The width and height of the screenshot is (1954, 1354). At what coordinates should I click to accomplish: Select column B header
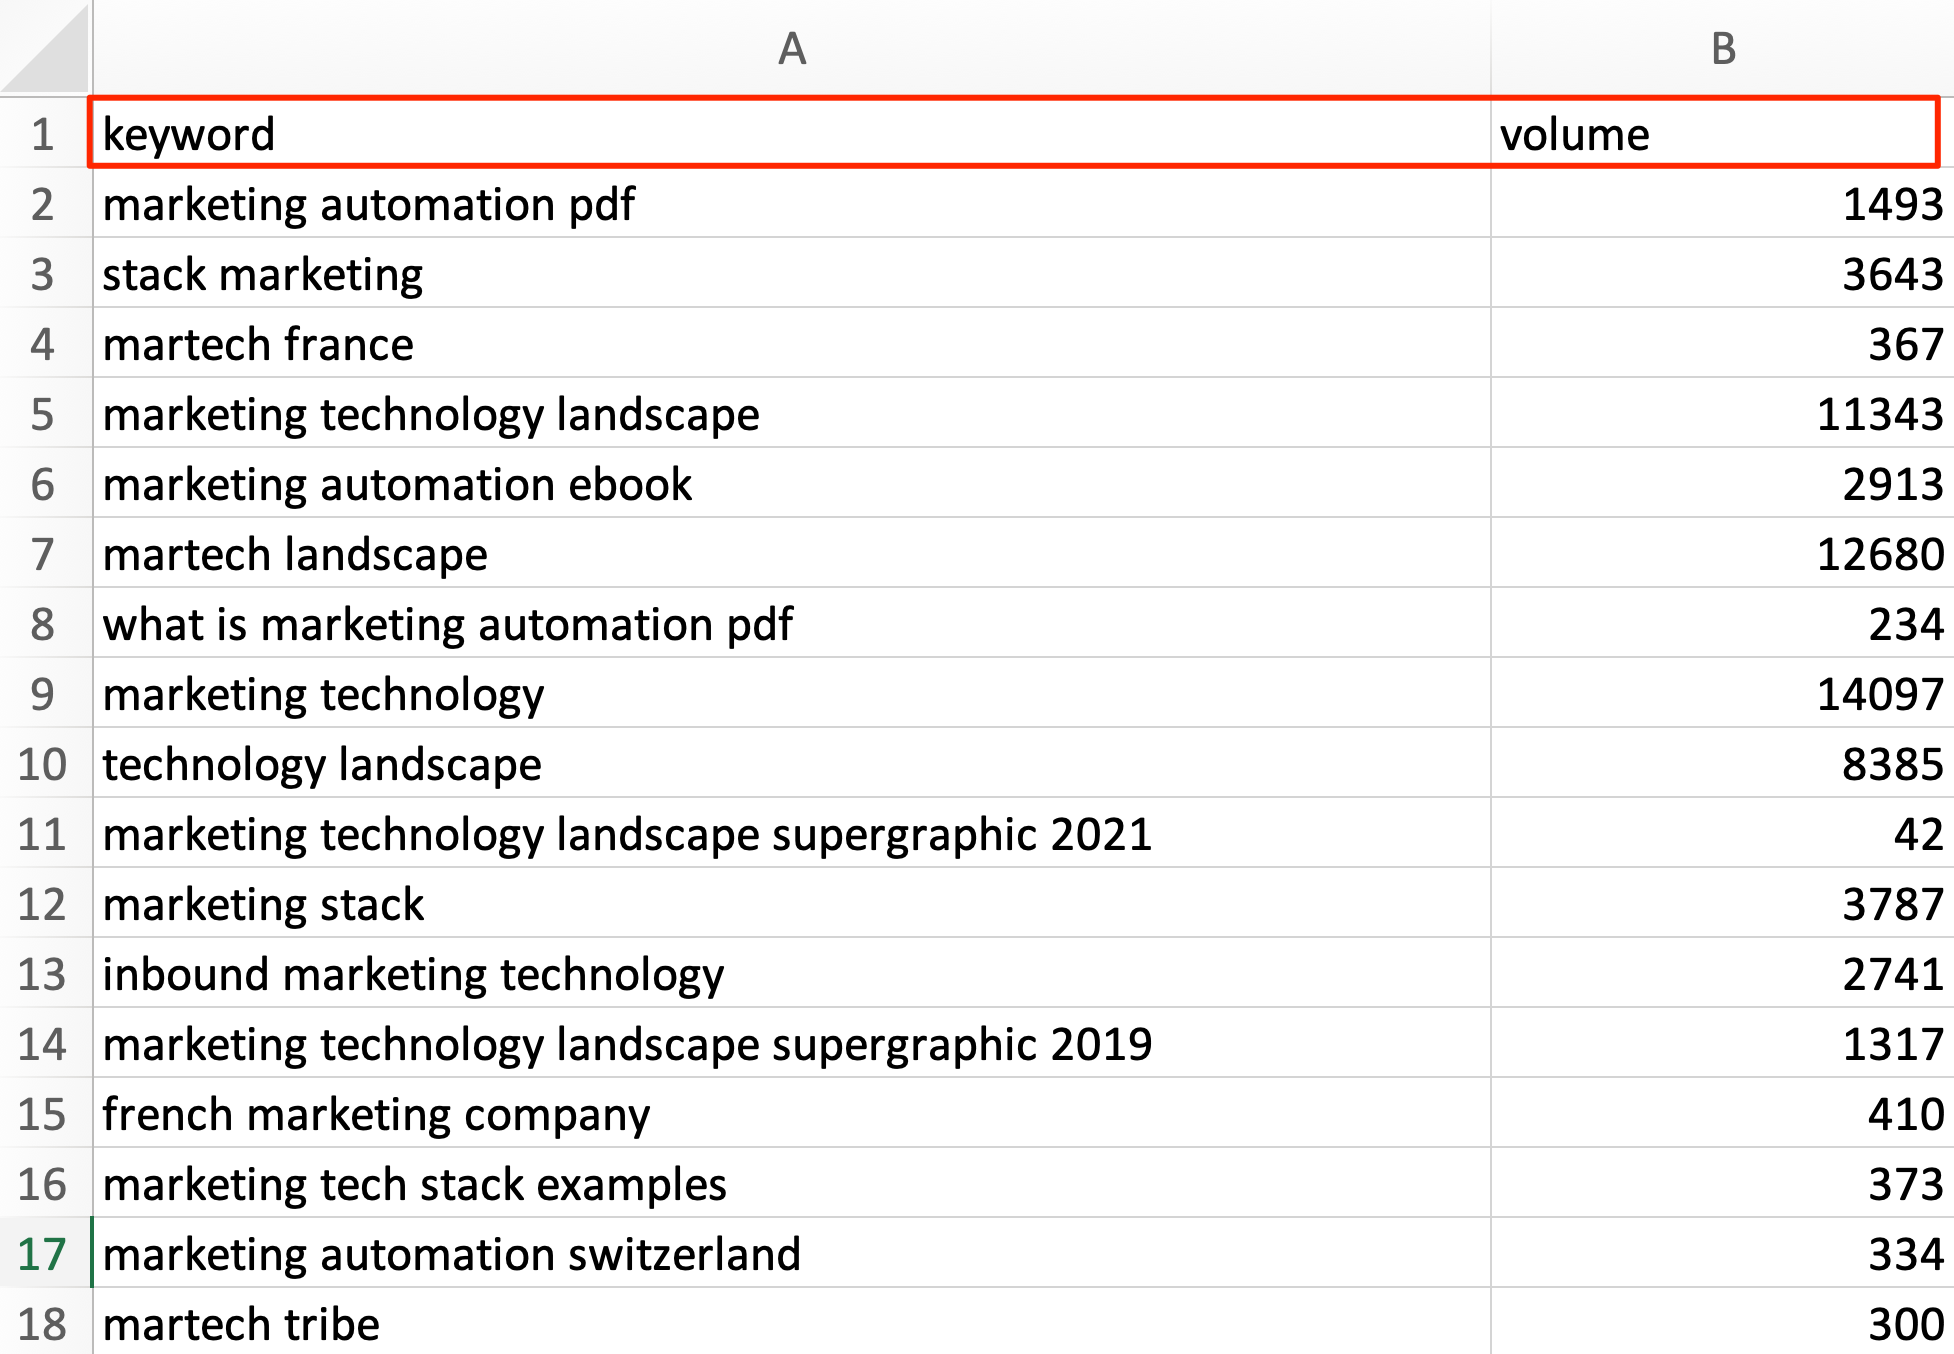point(1722,48)
